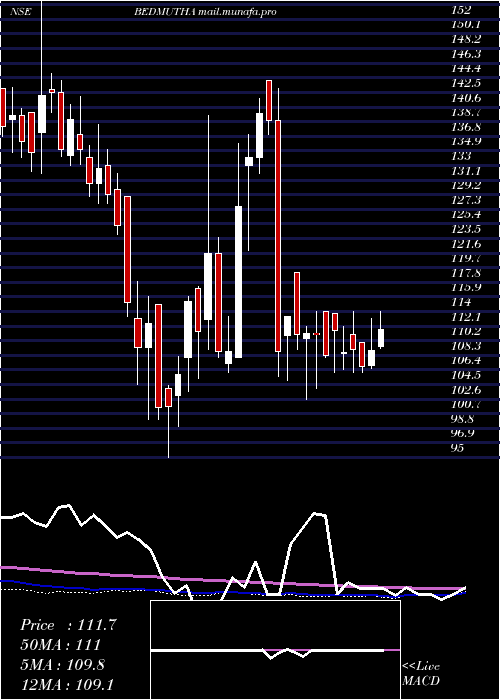Pick the 123.5 price label

point(466,229)
